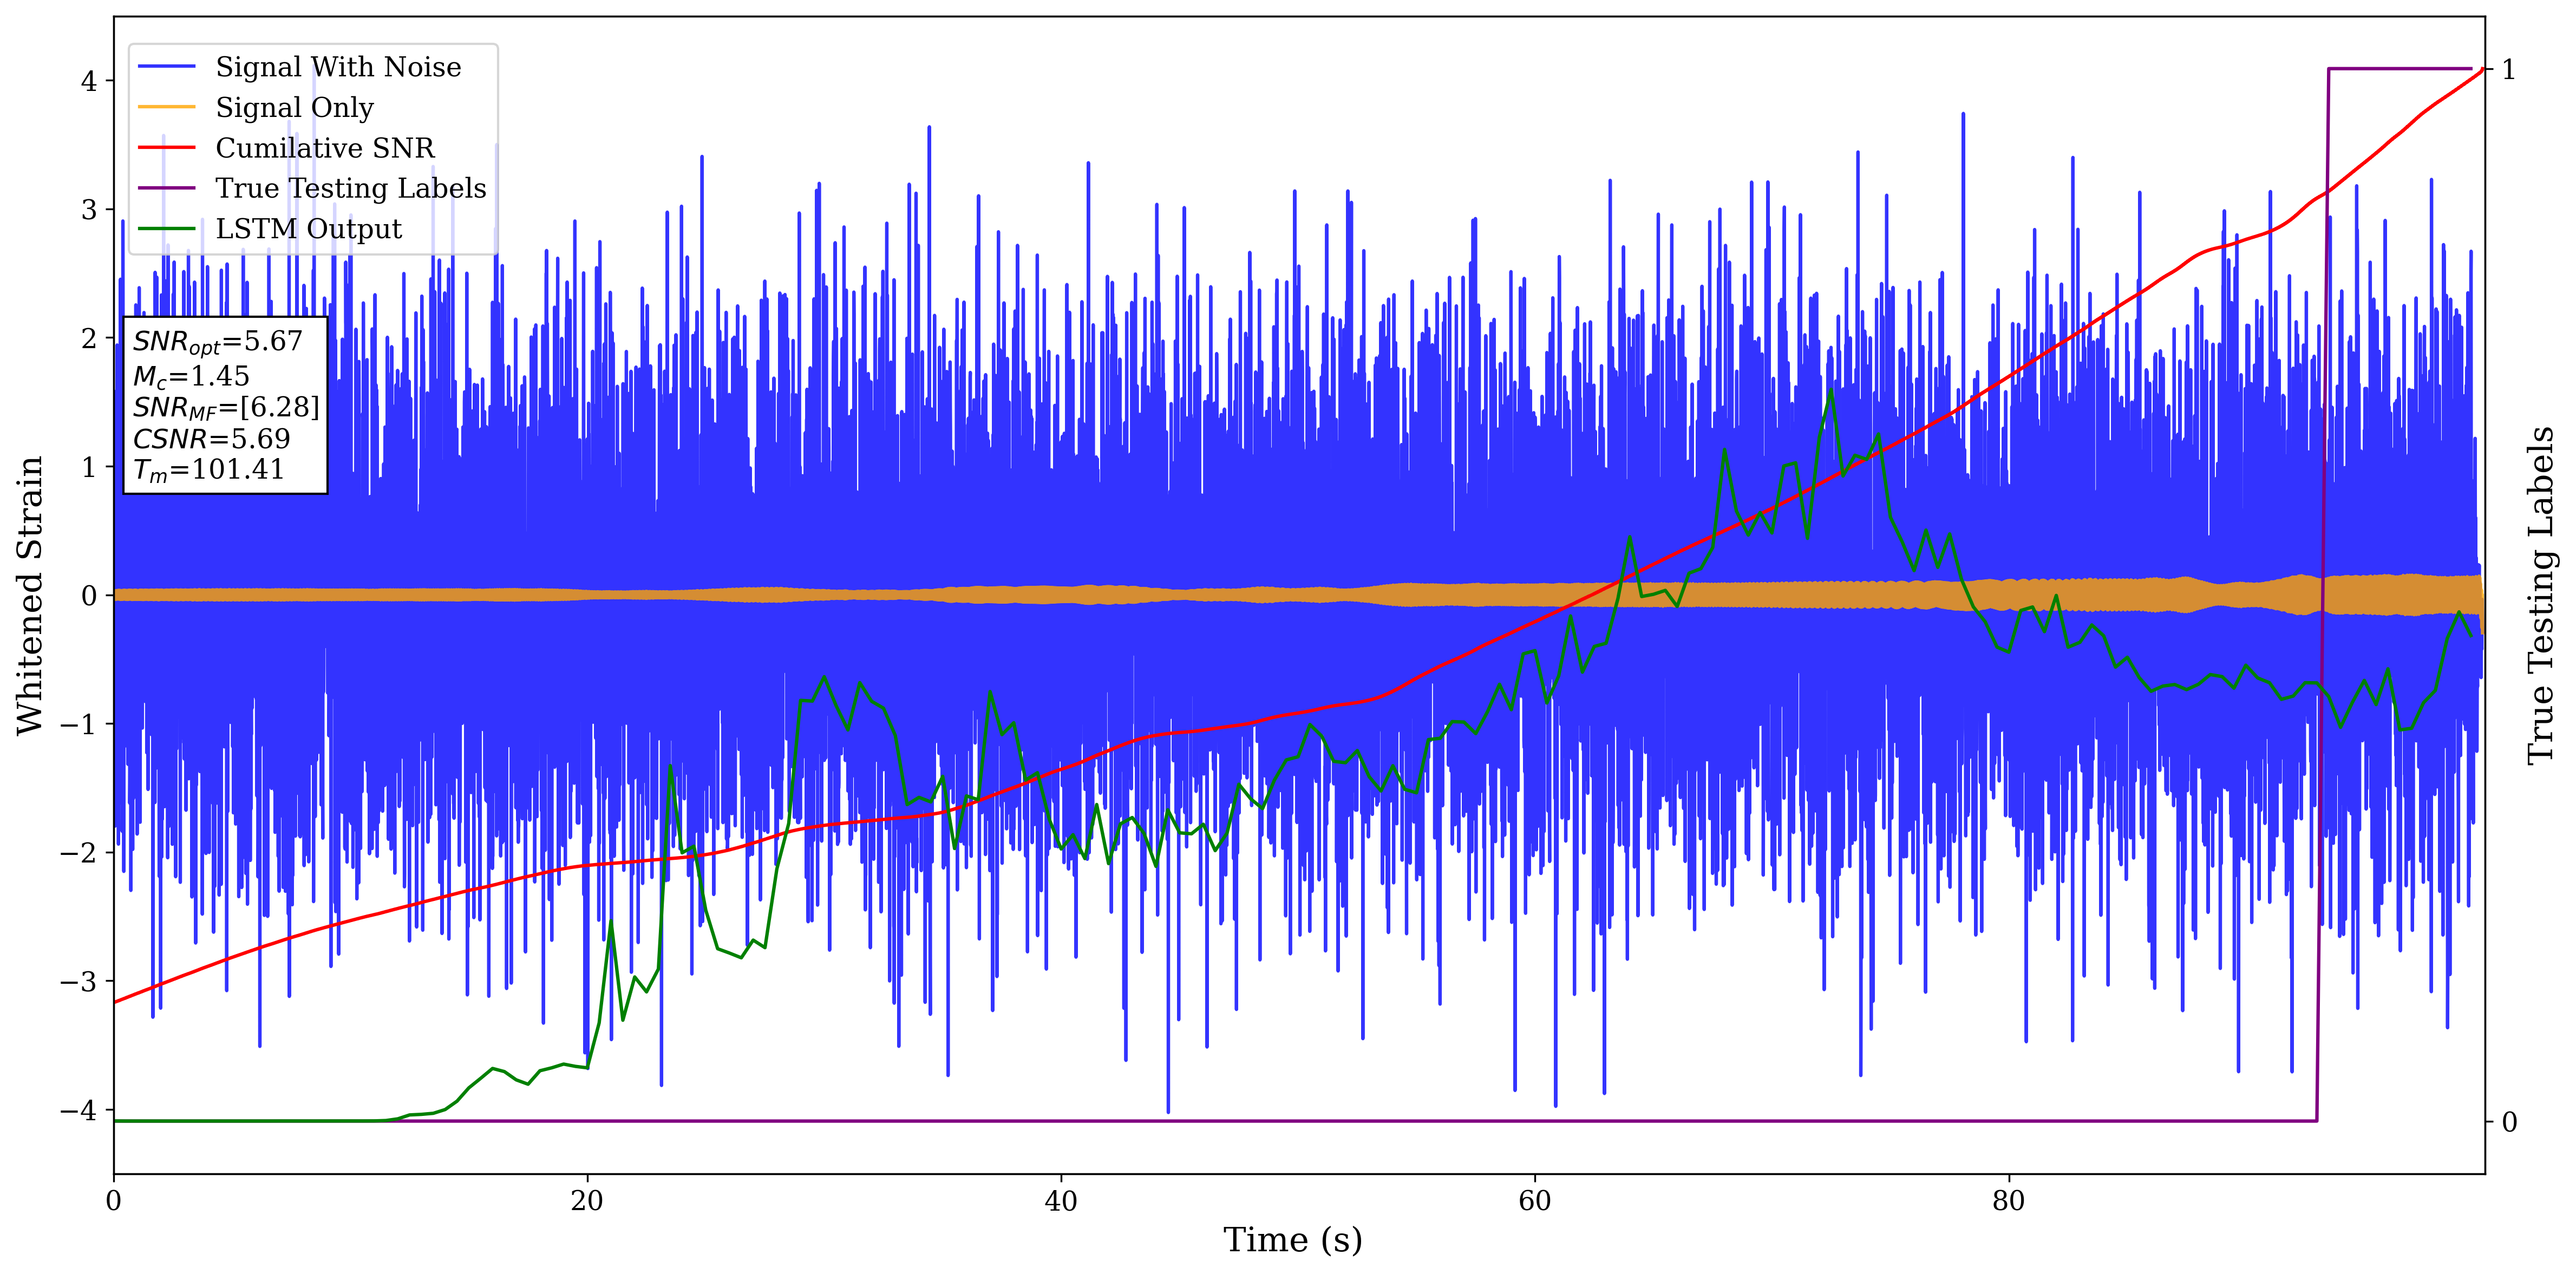Click the SNR_opt=5.67 annotation text

tap(217, 342)
